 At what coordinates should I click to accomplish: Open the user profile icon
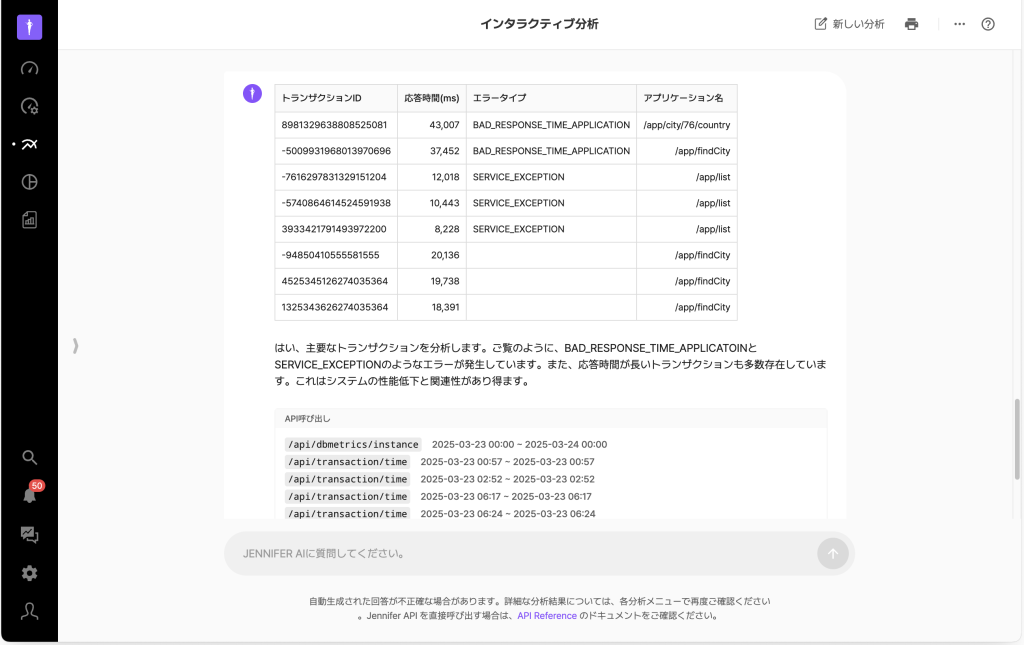tap(29, 611)
